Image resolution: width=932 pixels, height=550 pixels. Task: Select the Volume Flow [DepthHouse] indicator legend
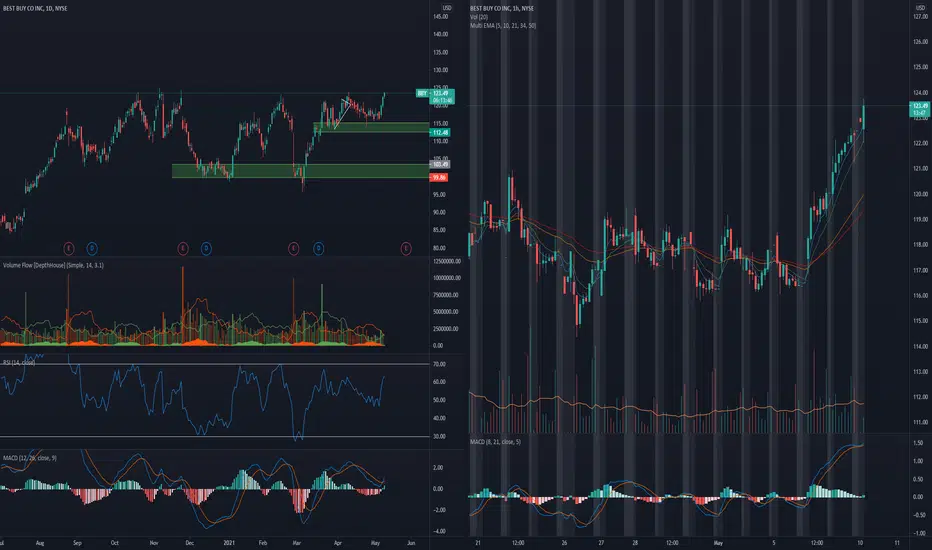(53, 265)
